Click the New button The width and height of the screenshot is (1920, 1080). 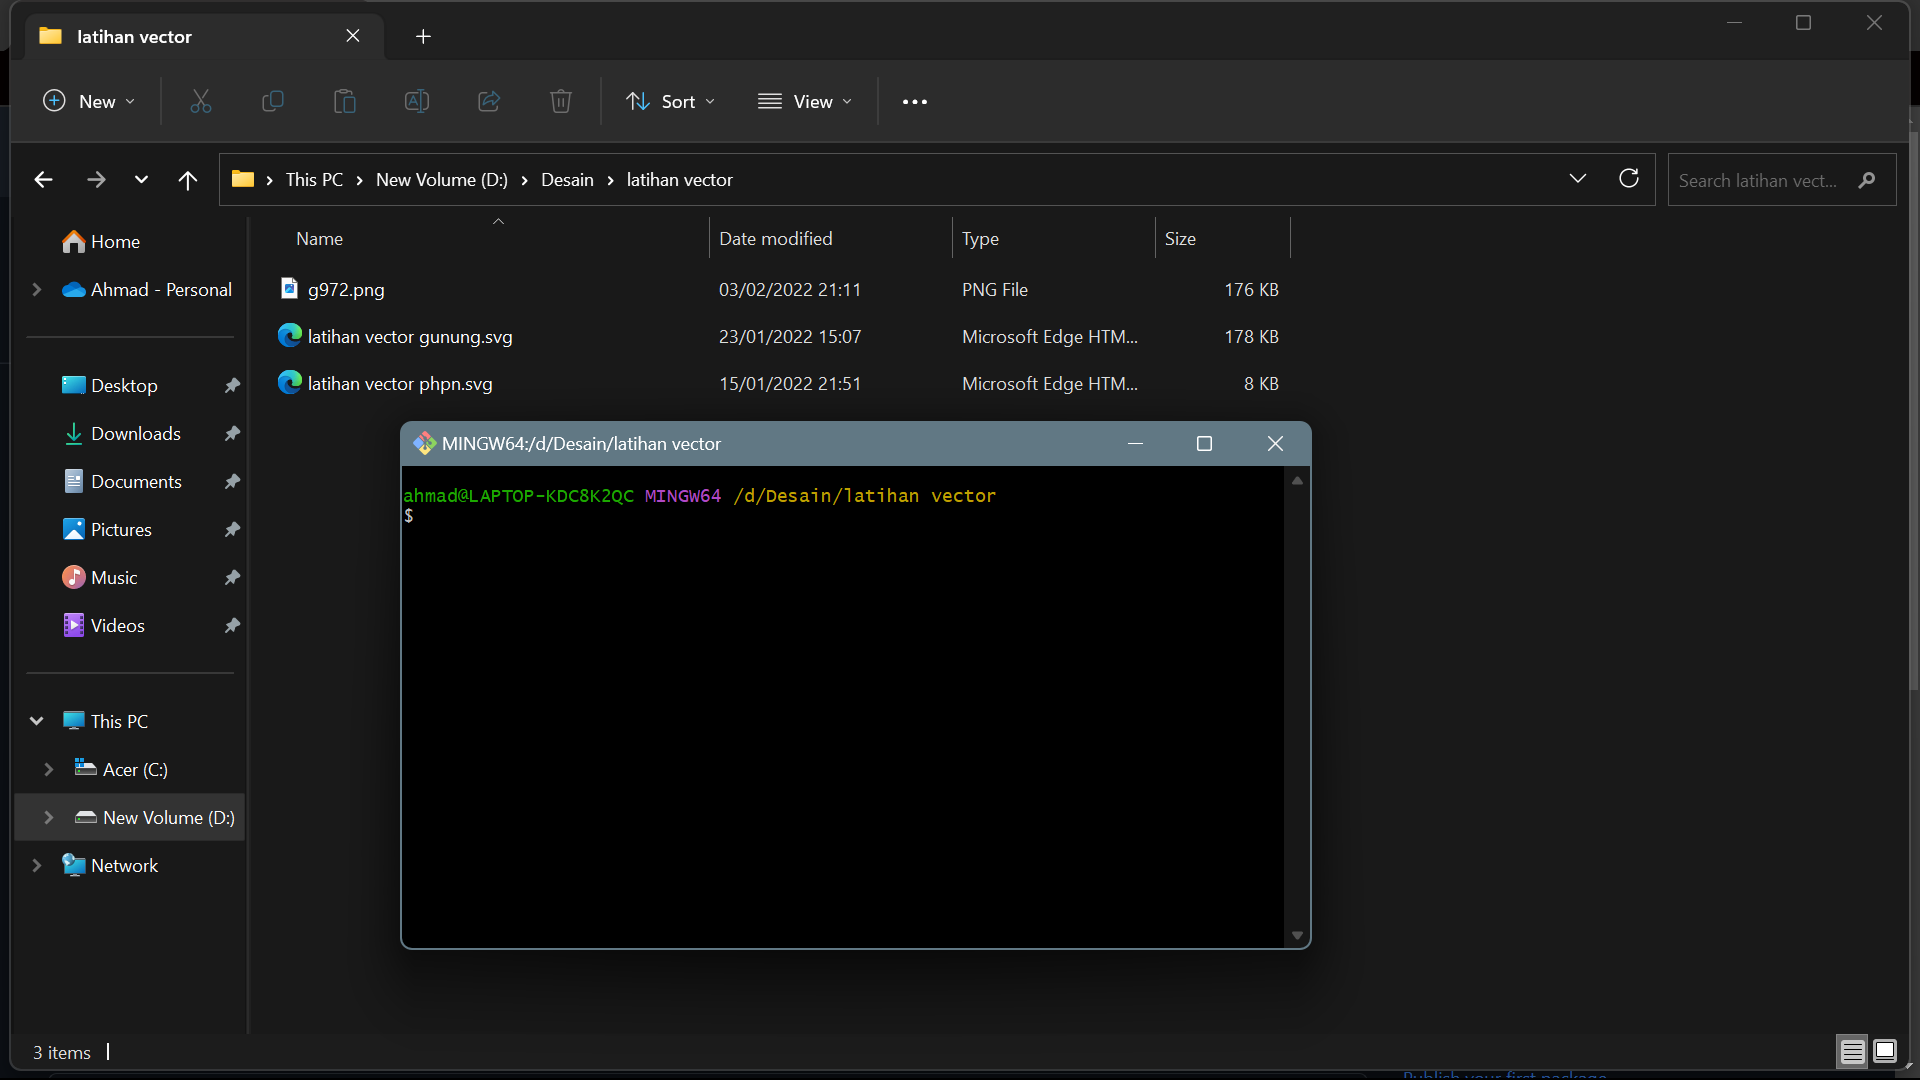click(88, 101)
